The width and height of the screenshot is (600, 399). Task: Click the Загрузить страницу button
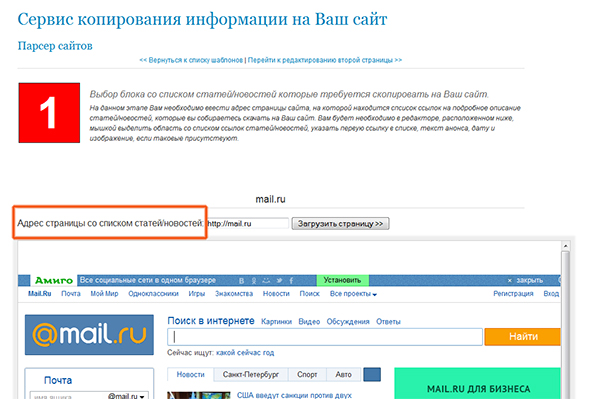pyautogui.click(x=340, y=224)
